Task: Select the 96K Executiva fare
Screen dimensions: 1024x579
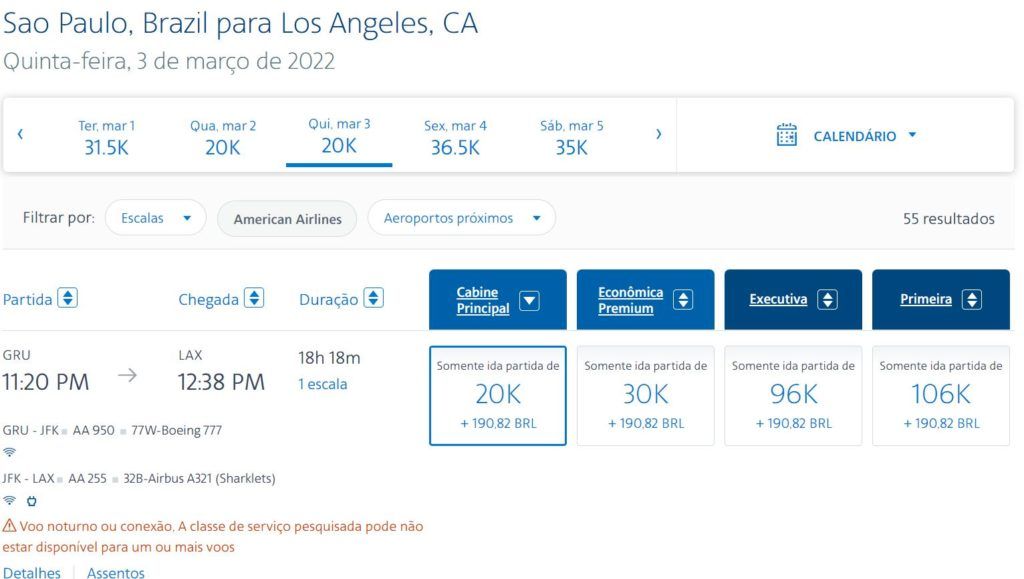Action: 793,396
